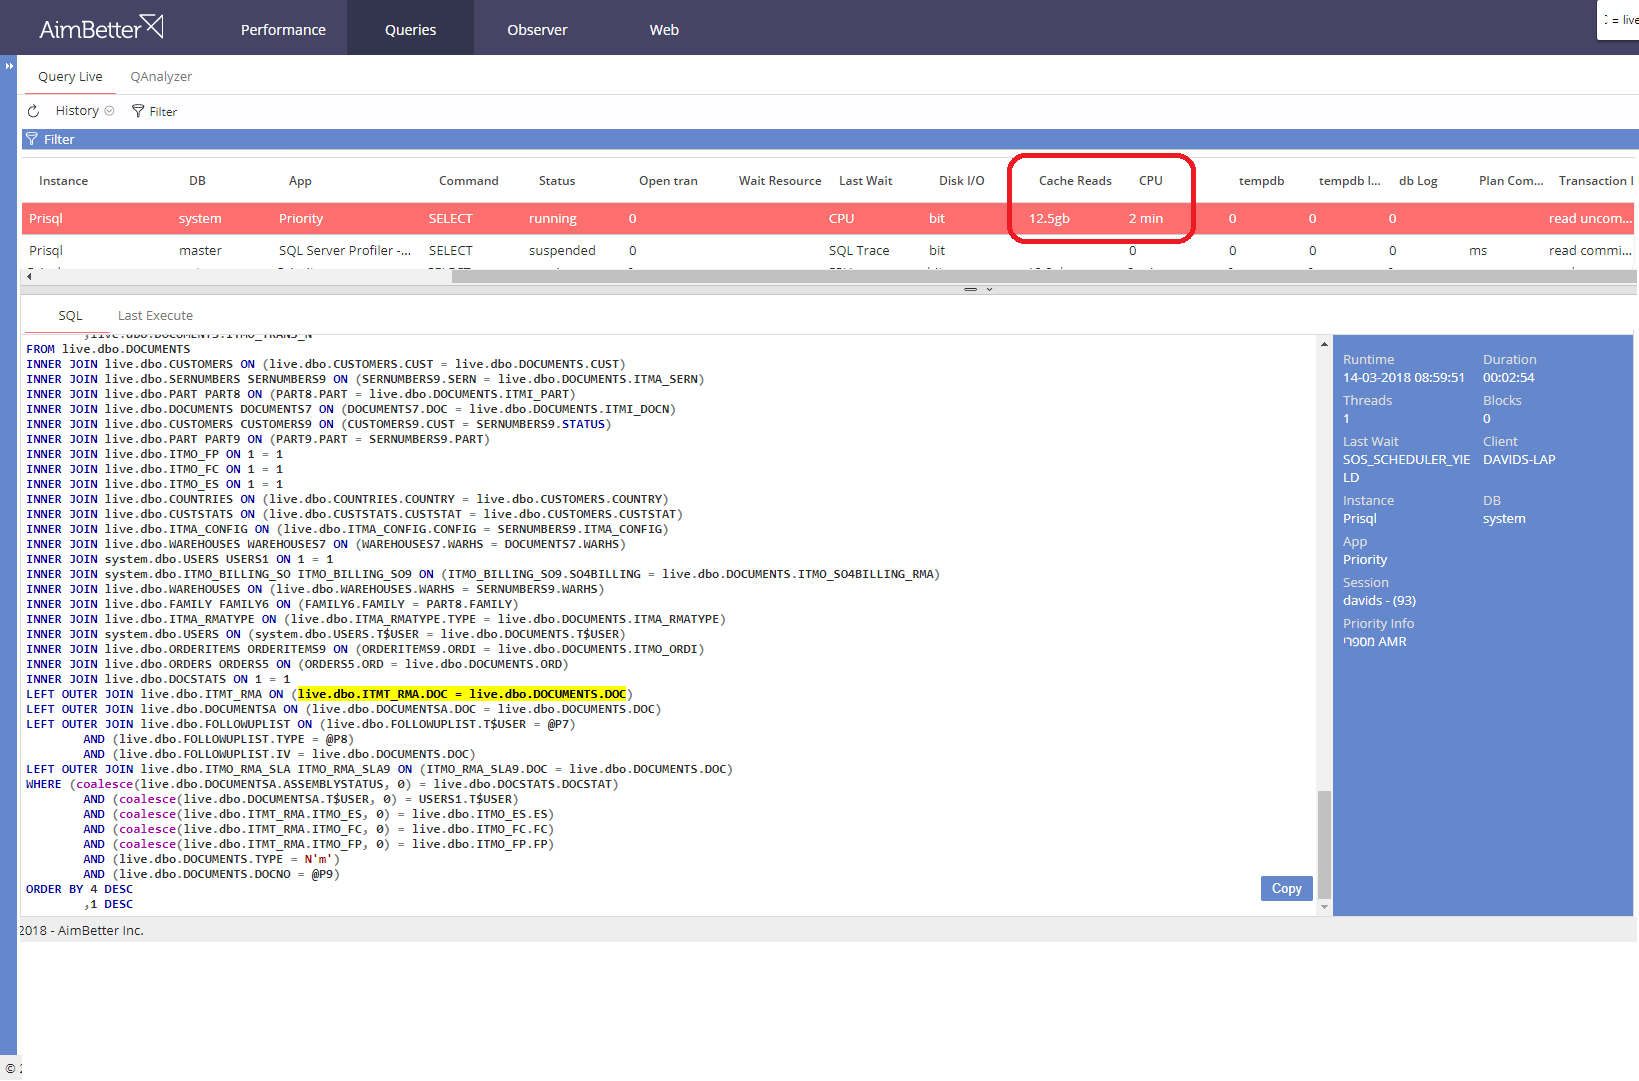Sort by Disk I/O column header
This screenshot has width=1639, height=1081.
click(x=961, y=181)
